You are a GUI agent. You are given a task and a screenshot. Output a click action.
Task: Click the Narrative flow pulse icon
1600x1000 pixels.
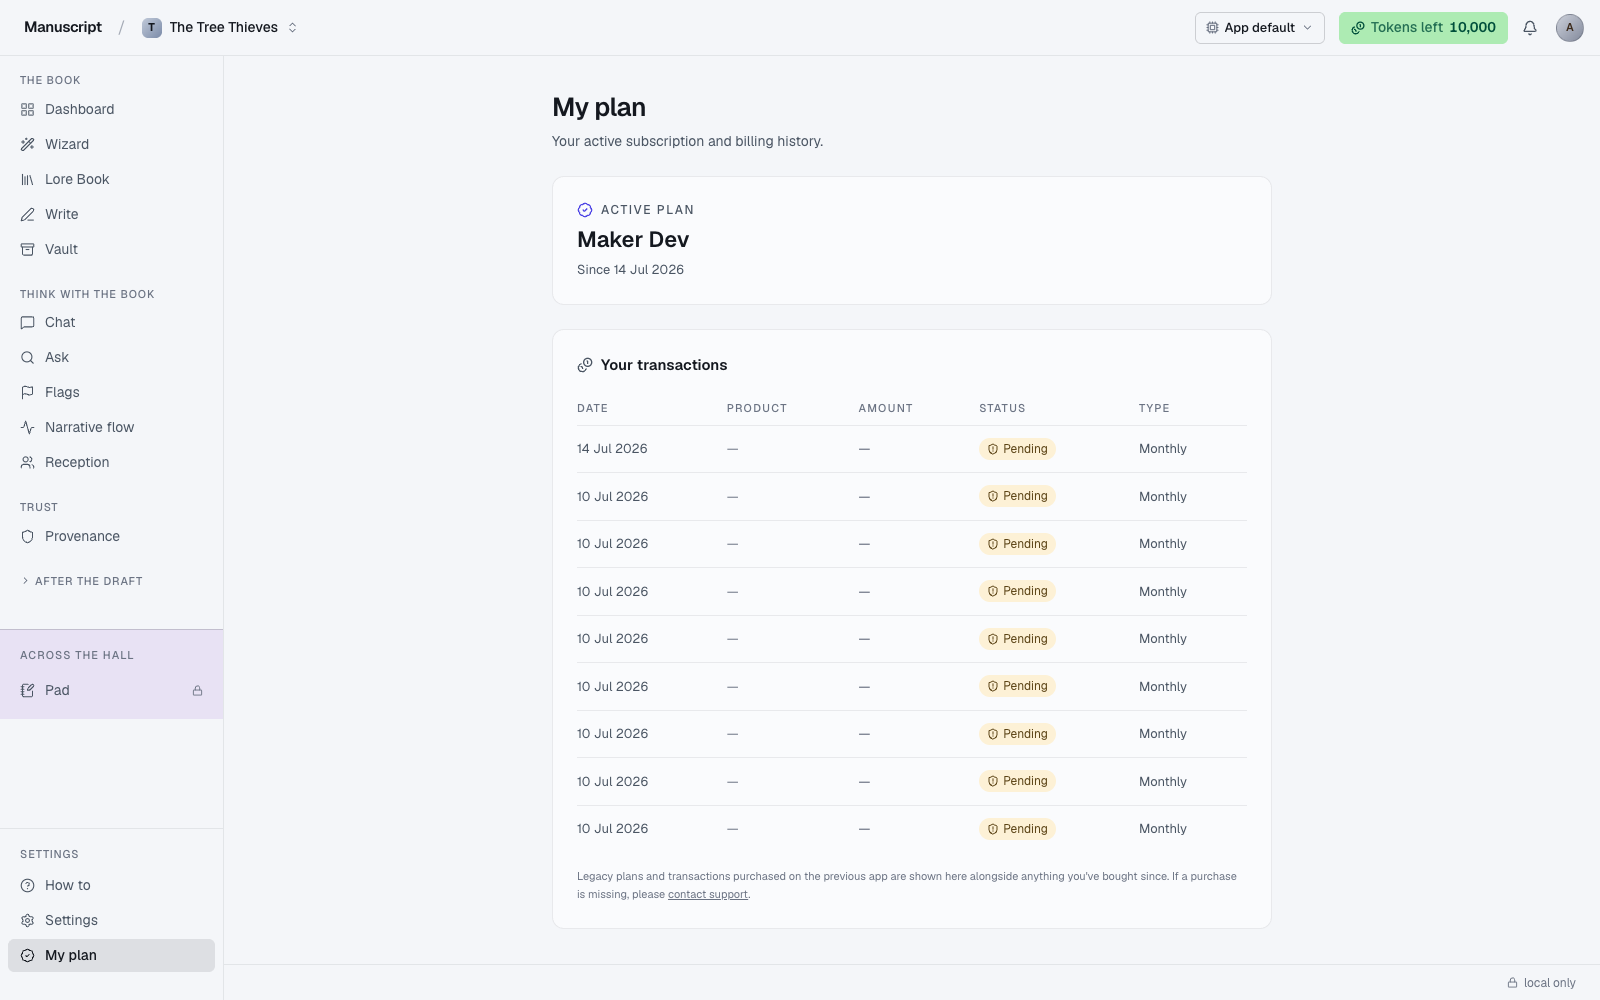click(x=28, y=428)
